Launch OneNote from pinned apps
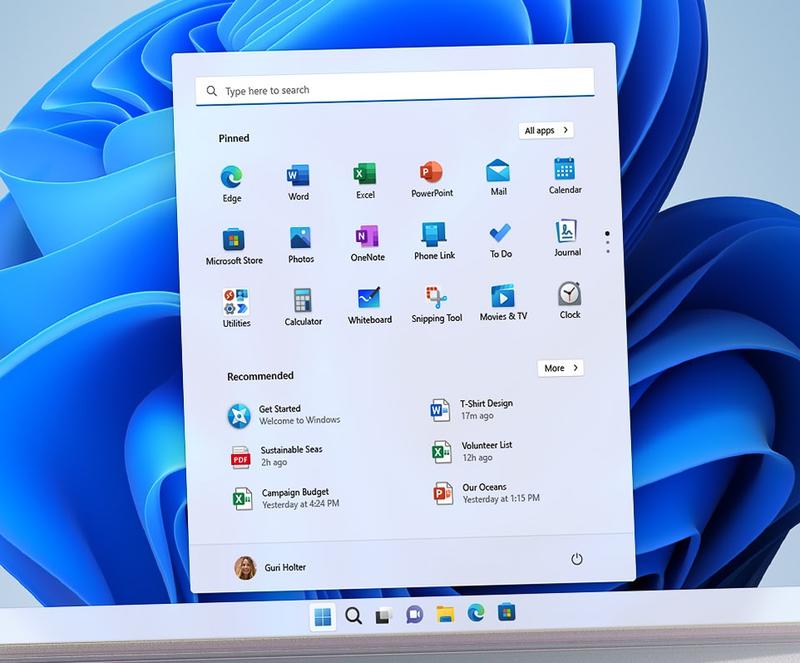Screen dimensions: 800x663 [367, 243]
